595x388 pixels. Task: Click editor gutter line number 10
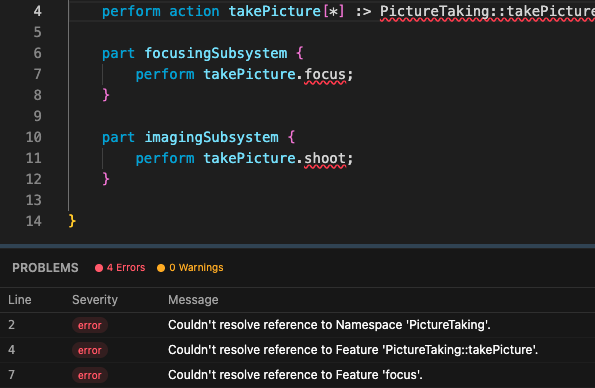[33, 137]
